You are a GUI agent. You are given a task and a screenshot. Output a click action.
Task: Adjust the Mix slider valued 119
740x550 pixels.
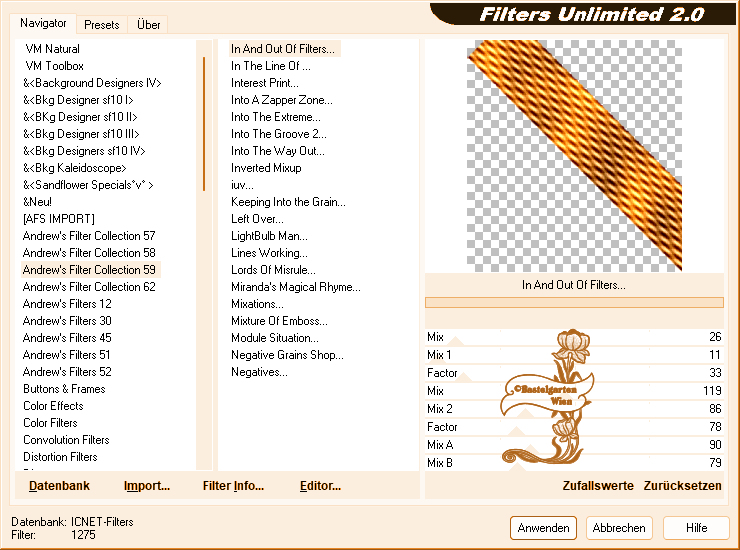(x=574, y=391)
